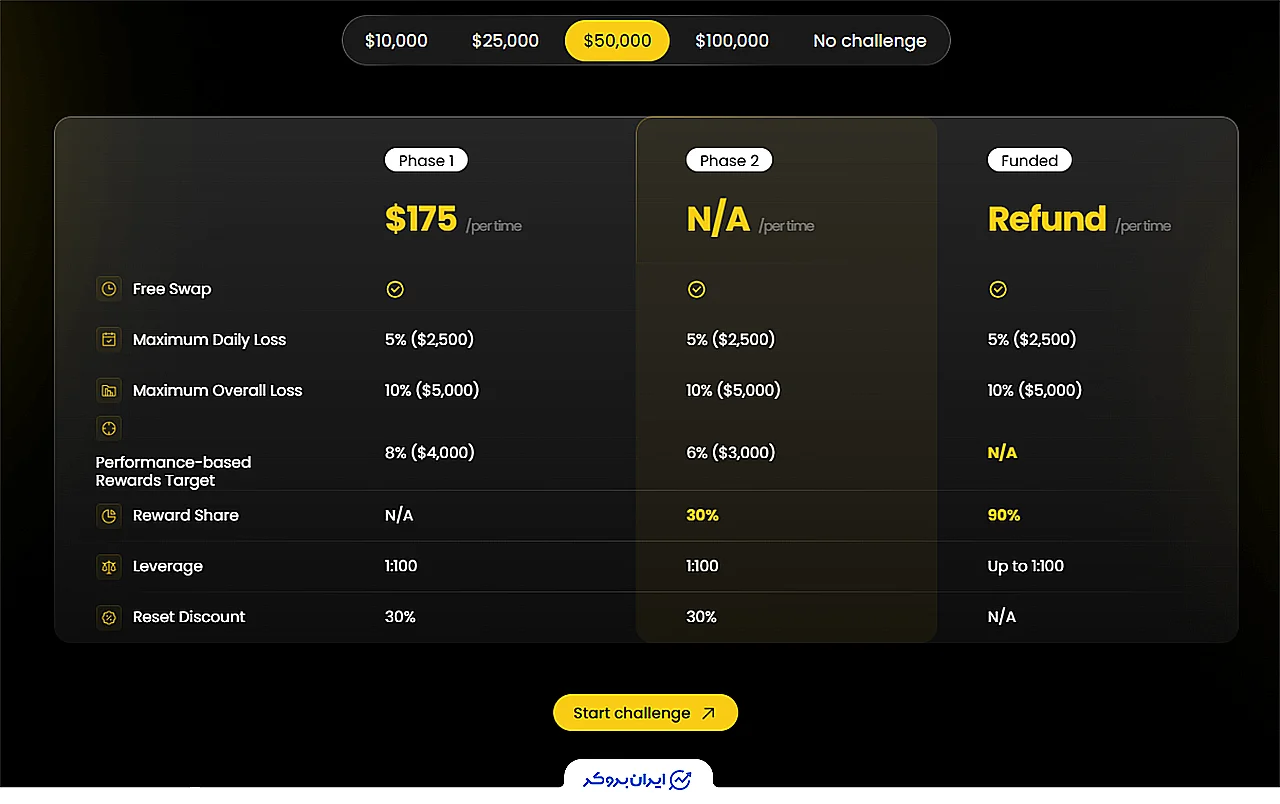Click the Iran Broker logo at the bottom
The image size is (1280, 804).
coord(638,779)
